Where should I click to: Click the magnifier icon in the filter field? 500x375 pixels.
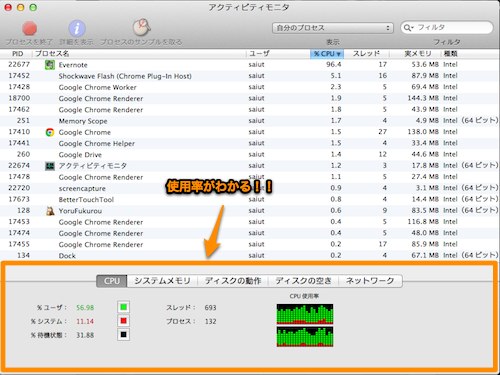click(x=408, y=28)
